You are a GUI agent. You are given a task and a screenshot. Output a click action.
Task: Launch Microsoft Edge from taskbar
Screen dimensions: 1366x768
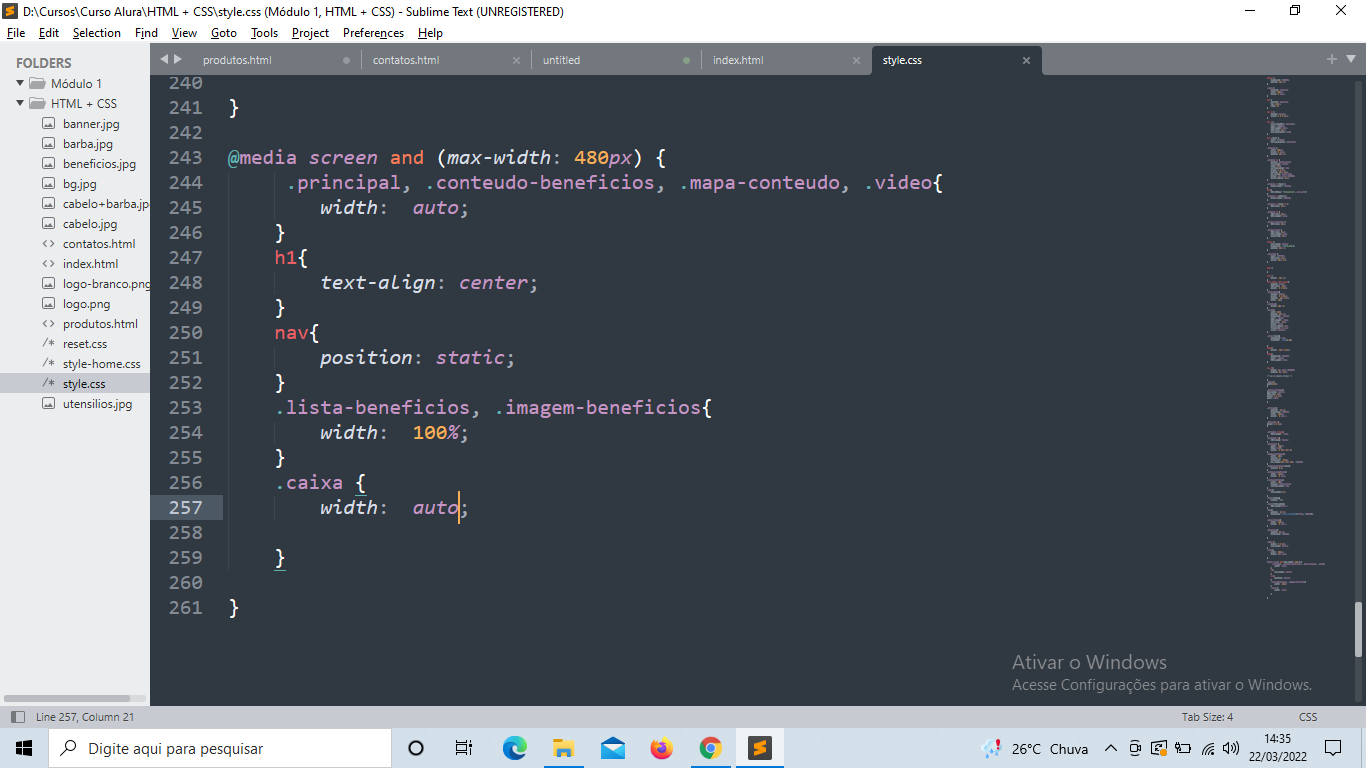pyautogui.click(x=514, y=748)
